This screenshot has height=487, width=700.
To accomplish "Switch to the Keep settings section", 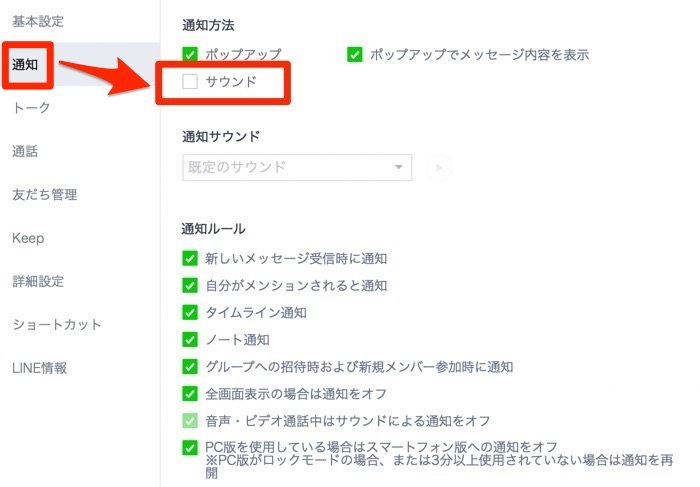I will click(x=28, y=238).
